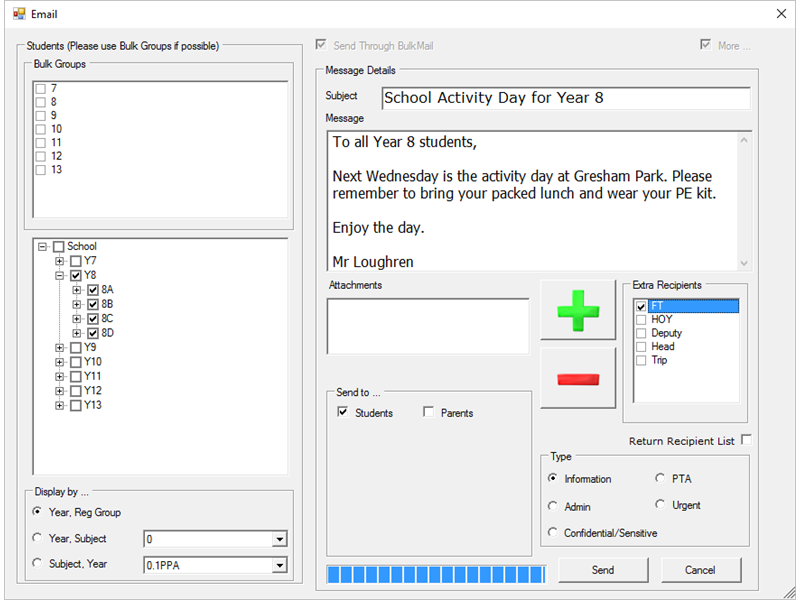Click the green plus add attachment button
The height and width of the screenshot is (600, 800).
[578, 311]
